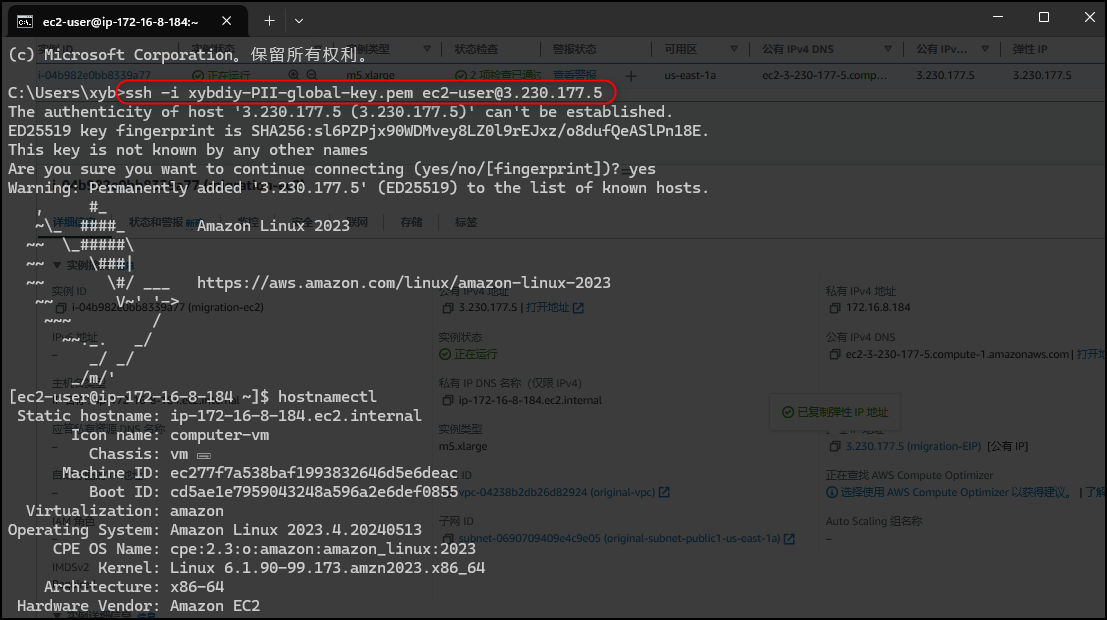This screenshot has width=1107, height=620.
Task: Click the us-east-1a cell in the AWS instance row
Action: [690, 75]
